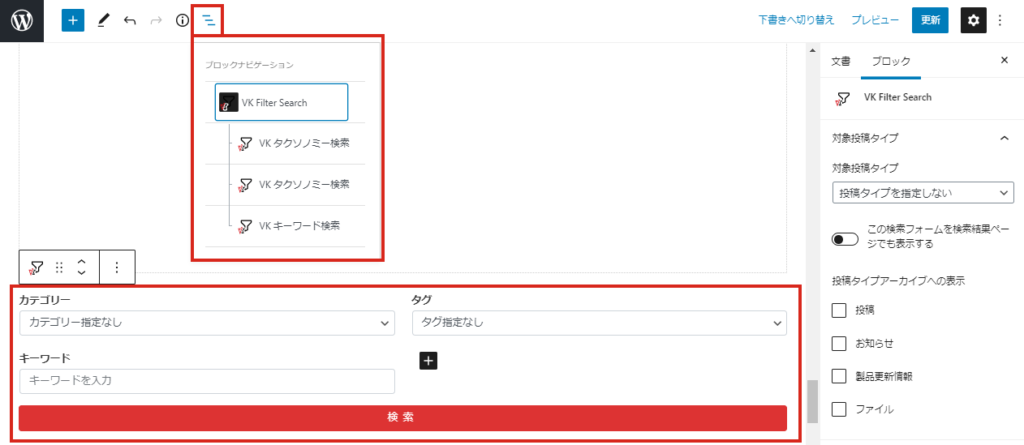Switch to ブロック tab

[891, 61]
